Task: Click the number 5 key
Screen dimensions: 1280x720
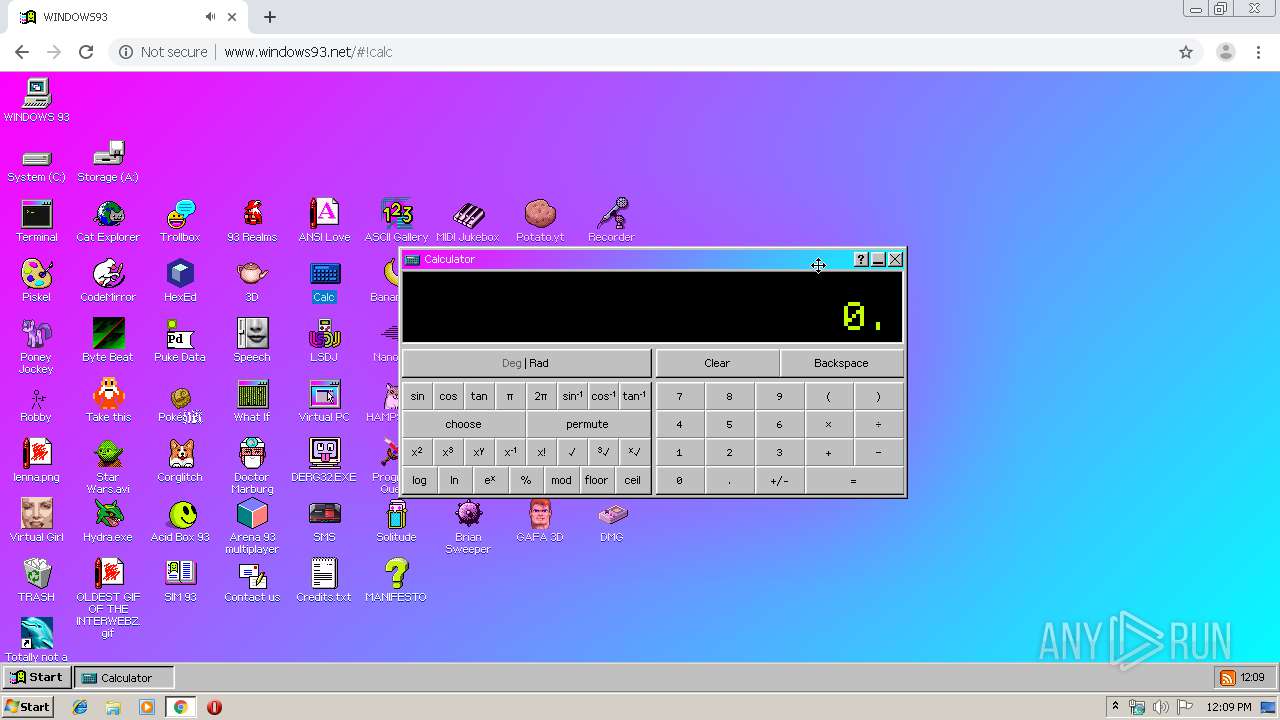Action: pyautogui.click(x=729, y=424)
